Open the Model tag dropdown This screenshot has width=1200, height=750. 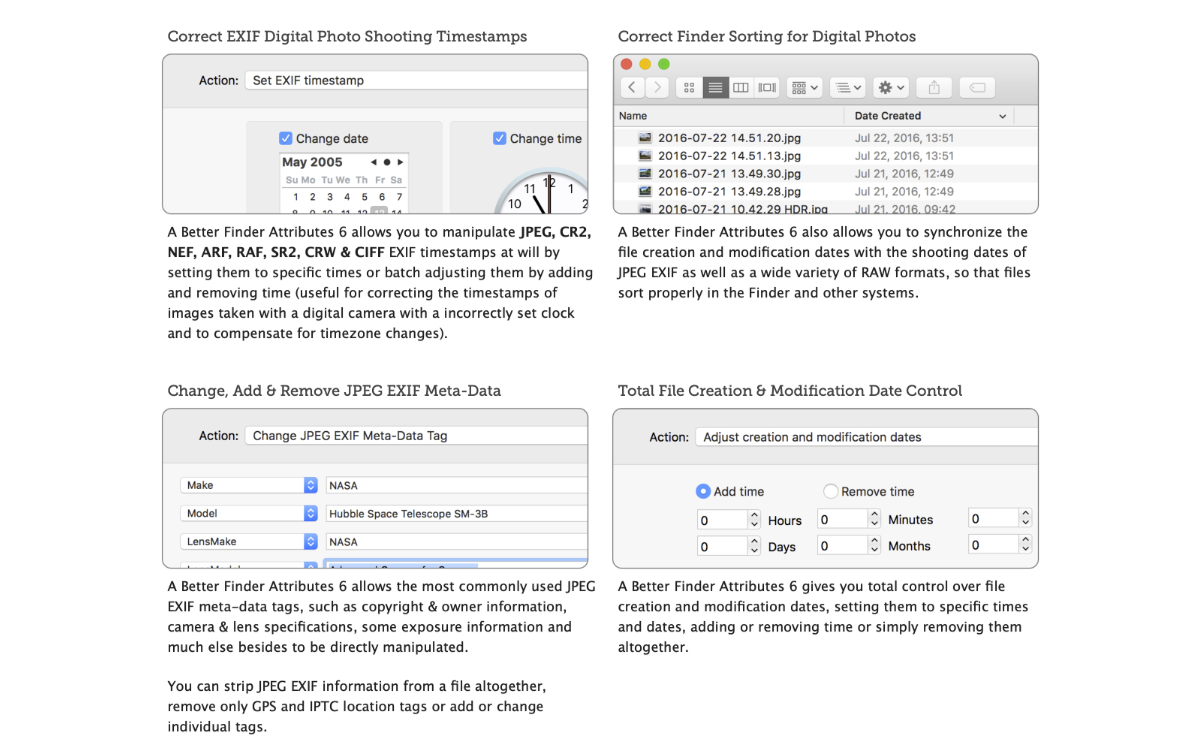(249, 513)
